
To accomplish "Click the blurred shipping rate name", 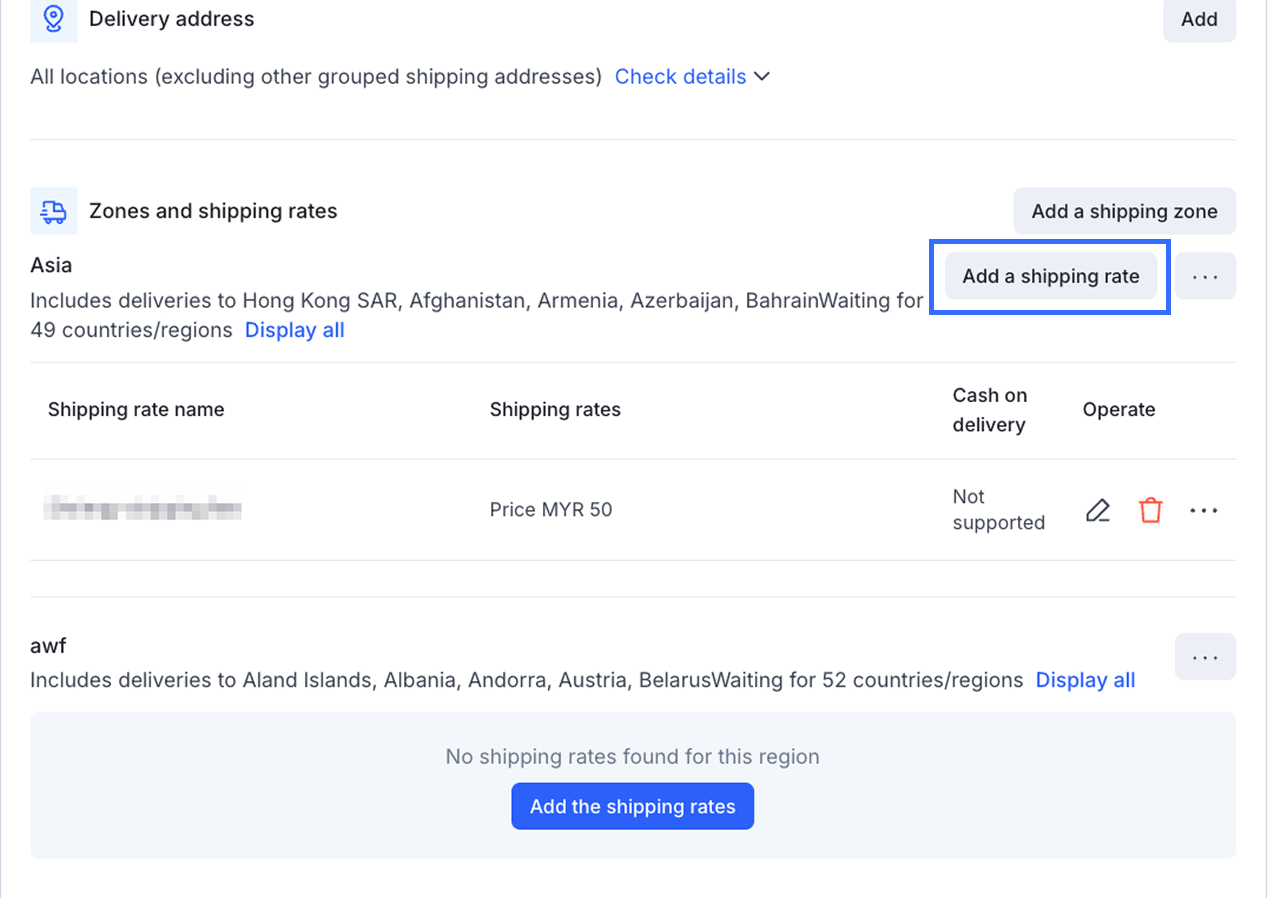I will coord(143,510).
